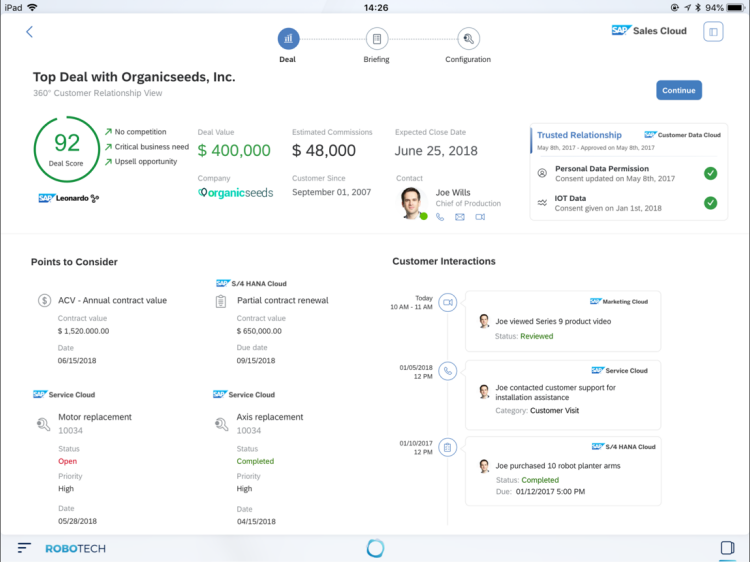The width and height of the screenshot is (750, 562).
Task: Click Partial contract renewal clipboard icon
Action: [221, 301]
